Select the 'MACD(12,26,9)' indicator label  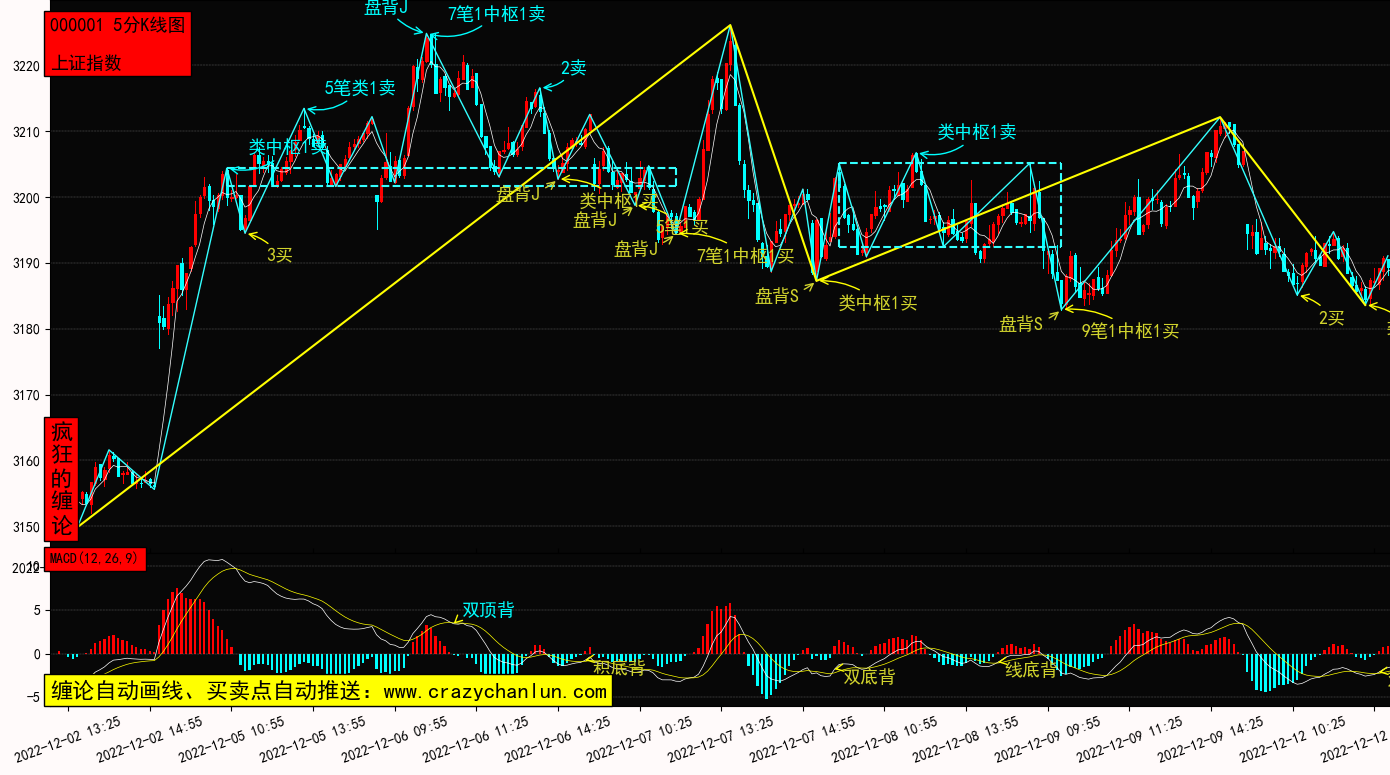coord(95,558)
